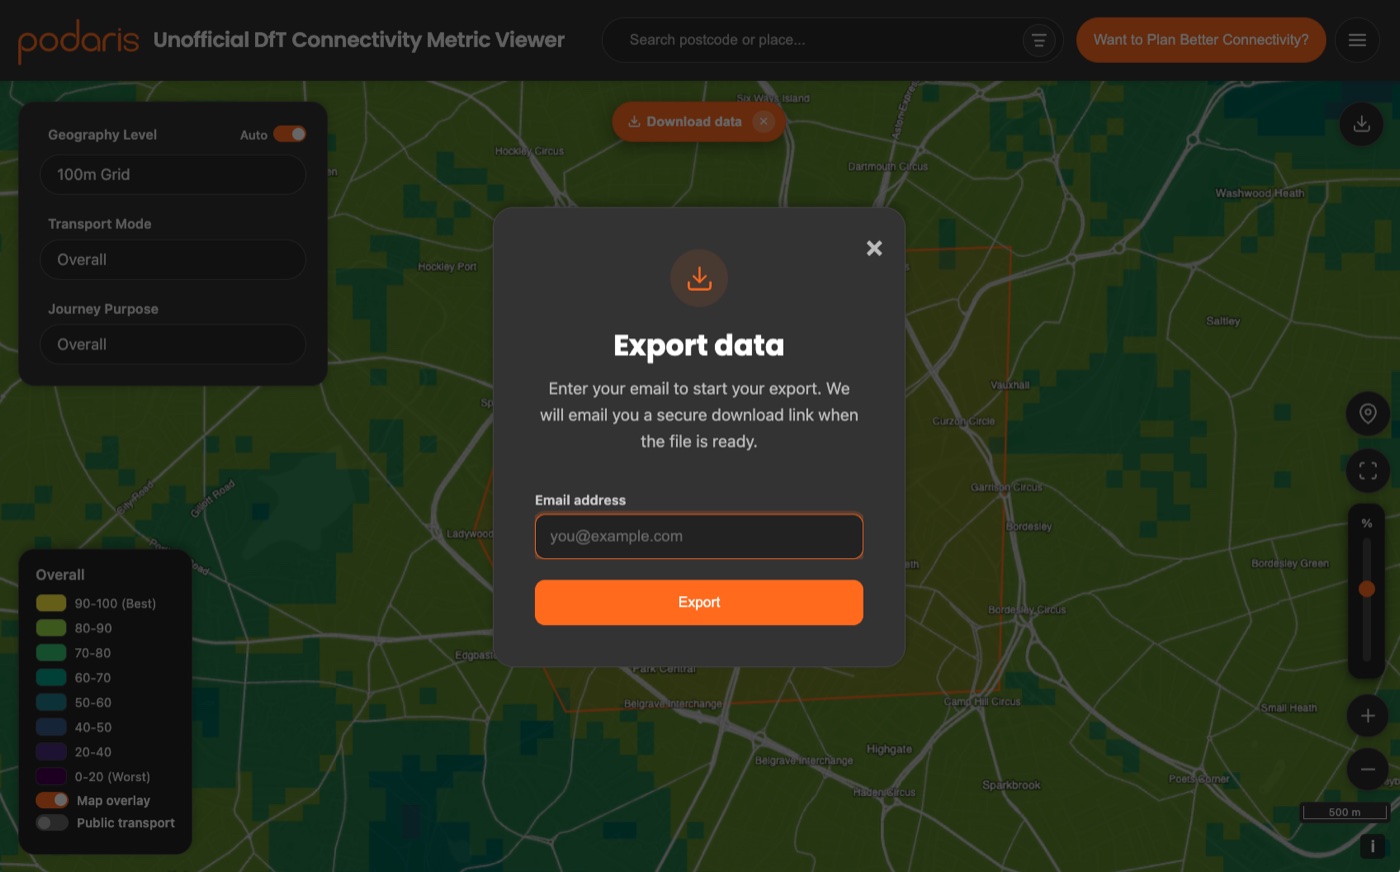
Task: Zoom in on the map
Action: coord(1367,715)
